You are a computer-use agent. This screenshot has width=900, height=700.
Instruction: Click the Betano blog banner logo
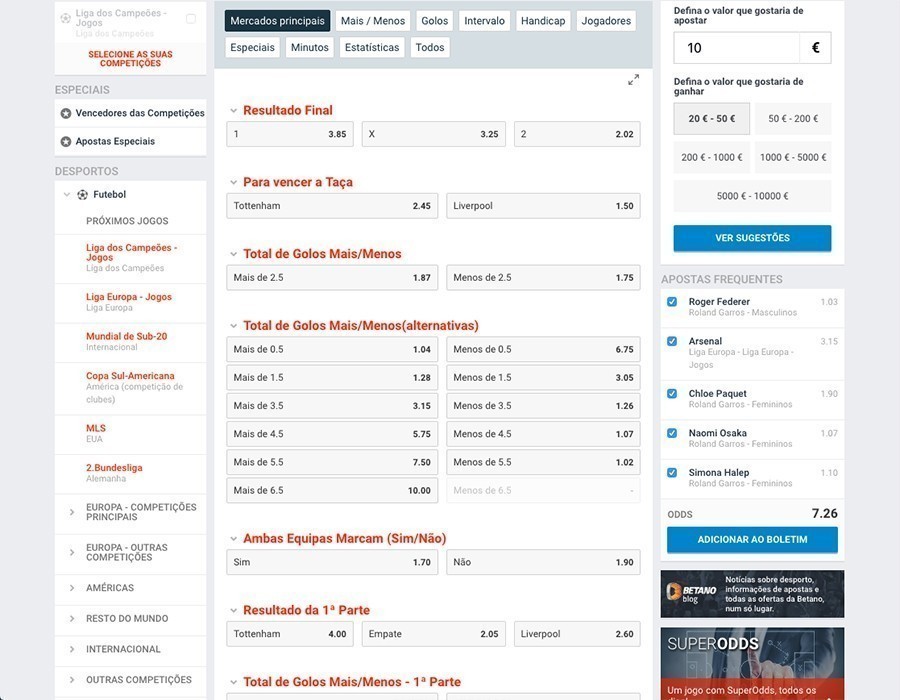pyautogui.click(x=691, y=593)
